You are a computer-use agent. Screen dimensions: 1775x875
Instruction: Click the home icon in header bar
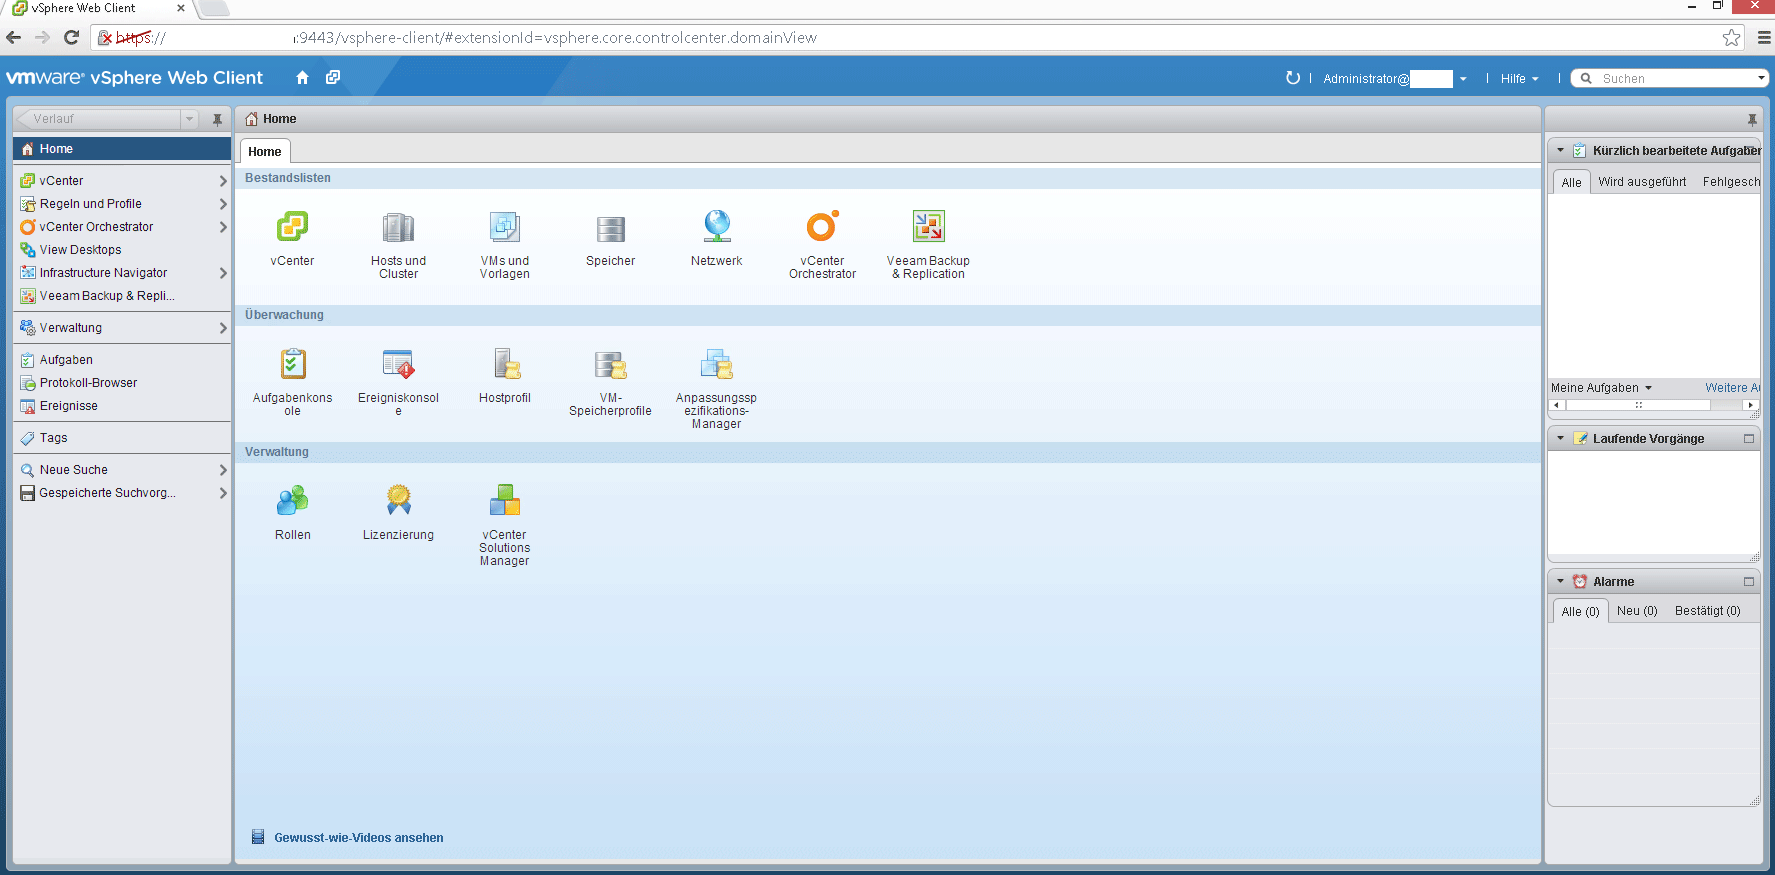[302, 77]
